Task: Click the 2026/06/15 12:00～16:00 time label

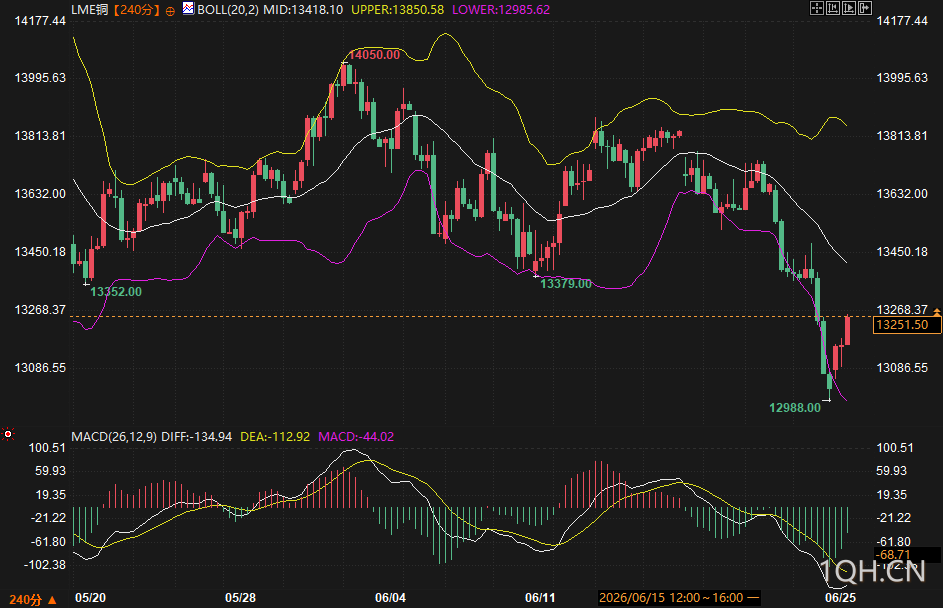Action: coord(679,598)
